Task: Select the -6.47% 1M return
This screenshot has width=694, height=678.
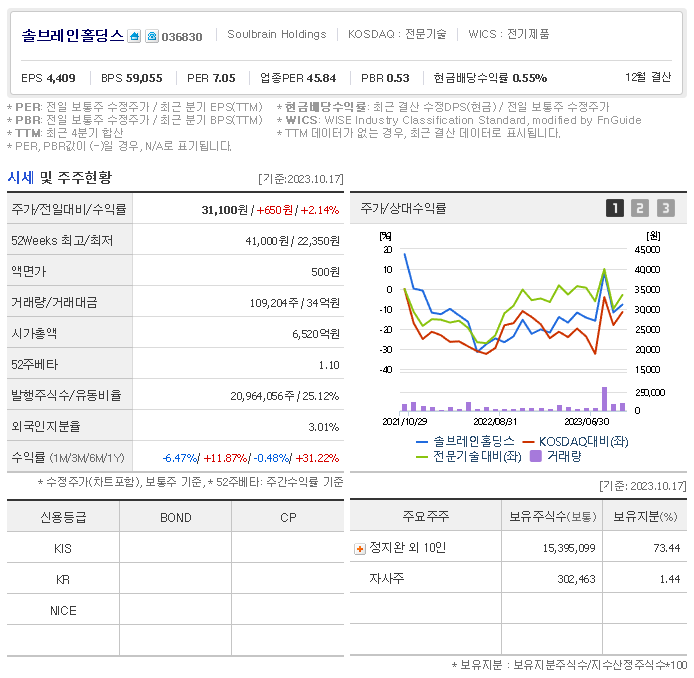Action: (180, 458)
